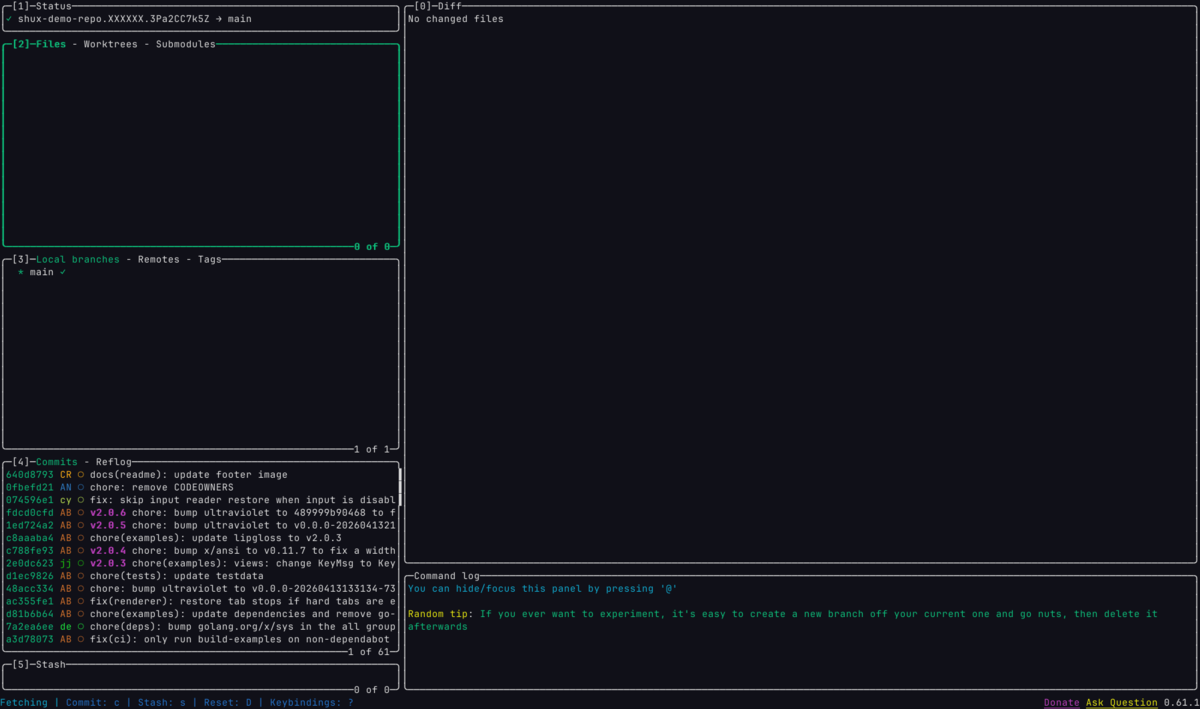Screen dimensions: 1200x709
Task: Click the v2.0.3 tag label
Action: [108, 563]
